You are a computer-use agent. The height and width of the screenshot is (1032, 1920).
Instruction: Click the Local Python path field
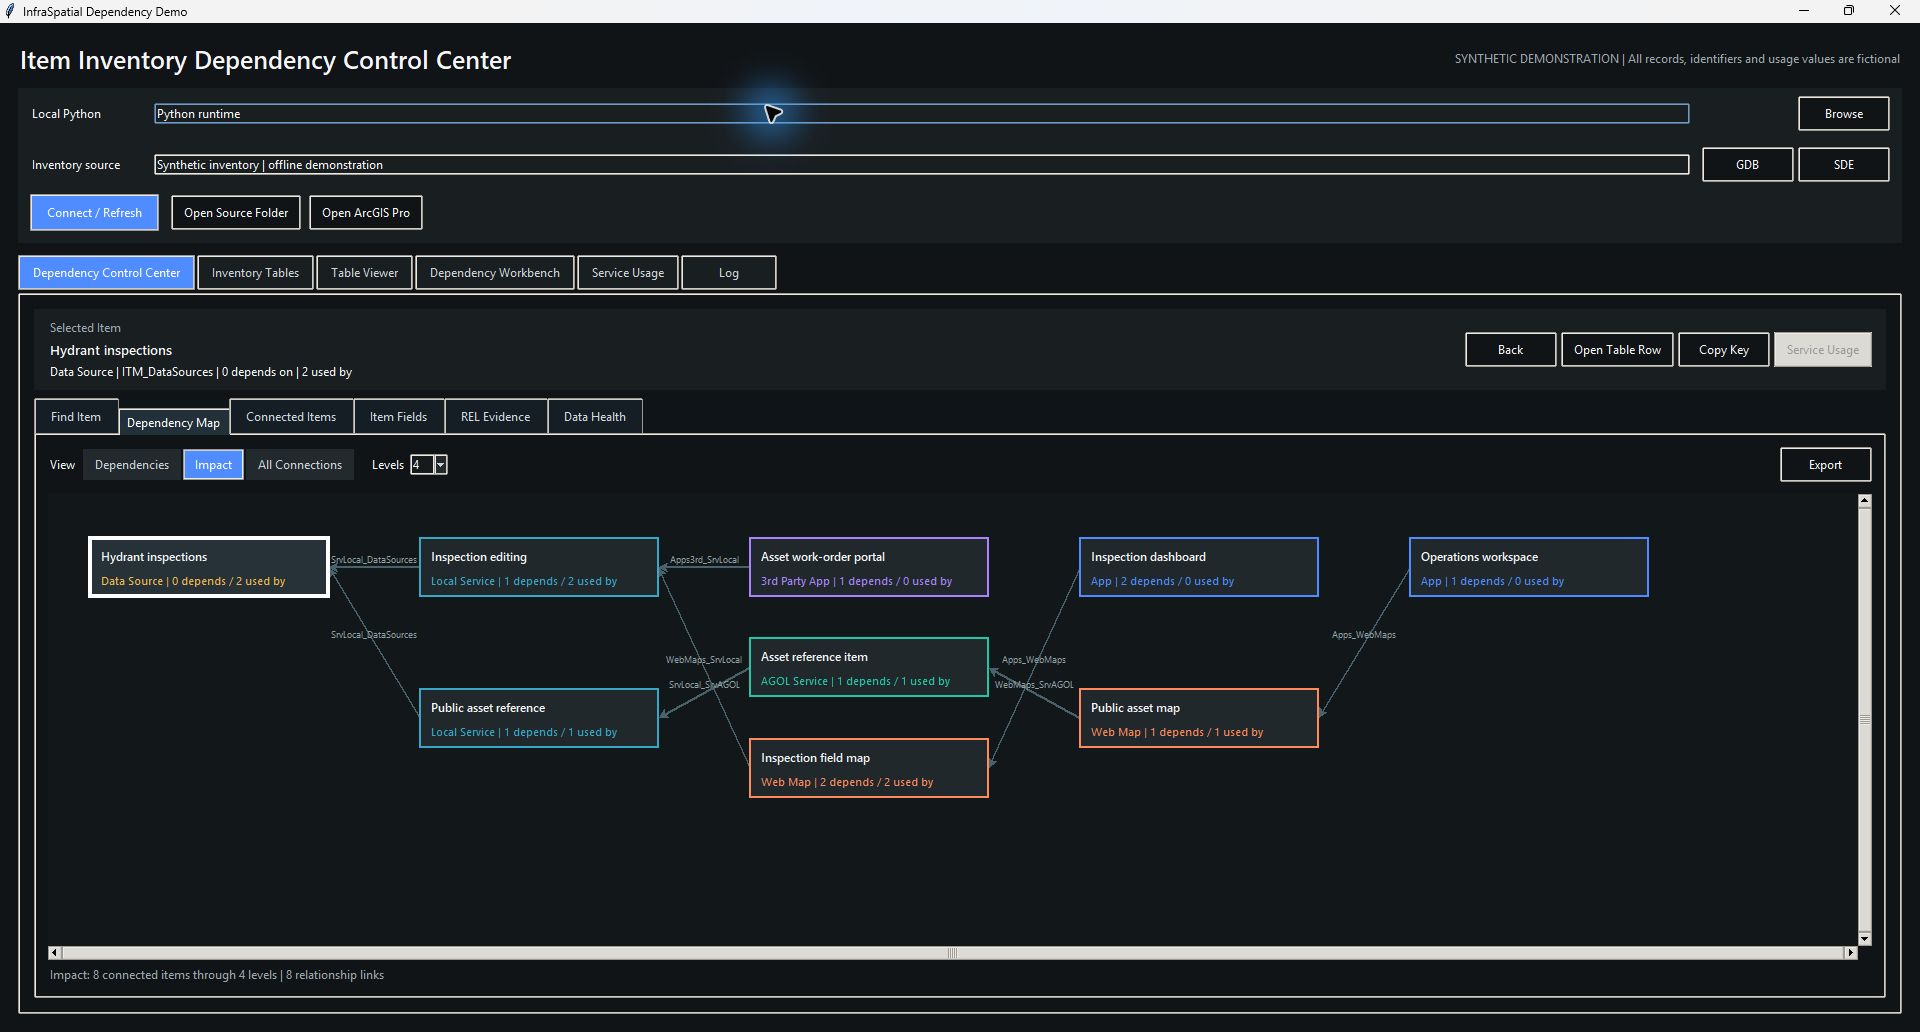(x=922, y=114)
